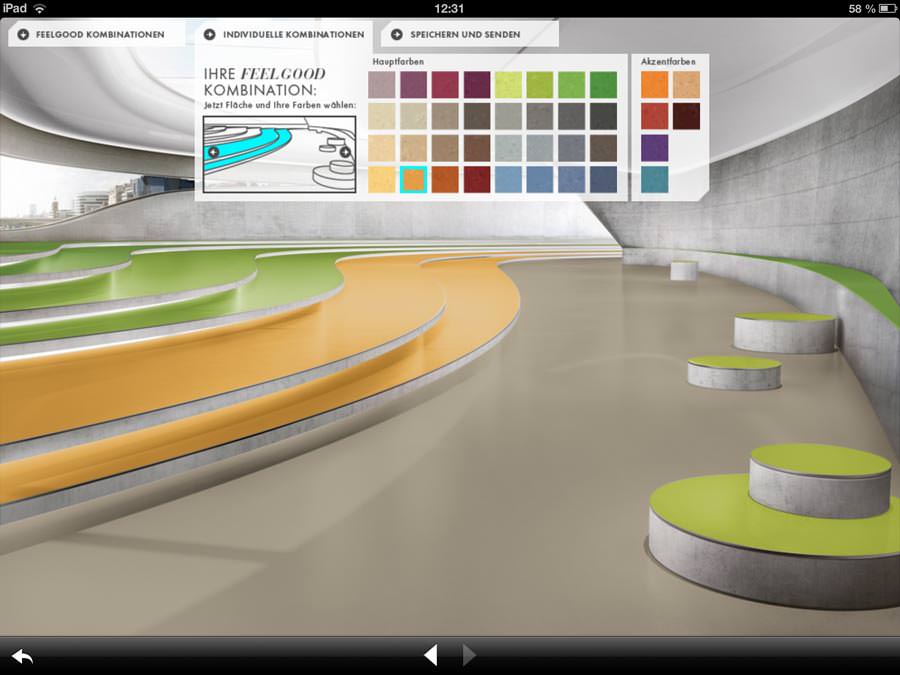
Task: Tap the Hauptfarben heading label
Action: 398,61
